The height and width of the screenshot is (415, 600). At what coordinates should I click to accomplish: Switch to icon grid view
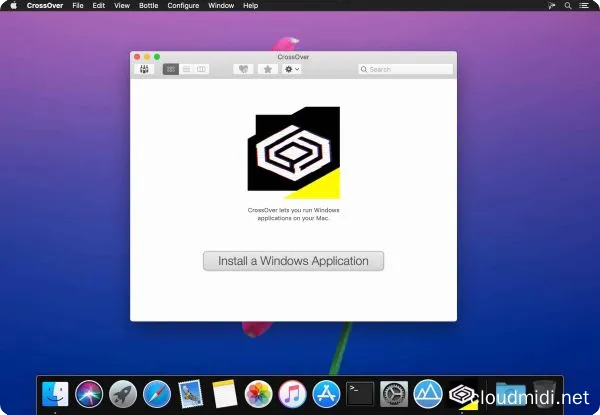(x=171, y=69)
